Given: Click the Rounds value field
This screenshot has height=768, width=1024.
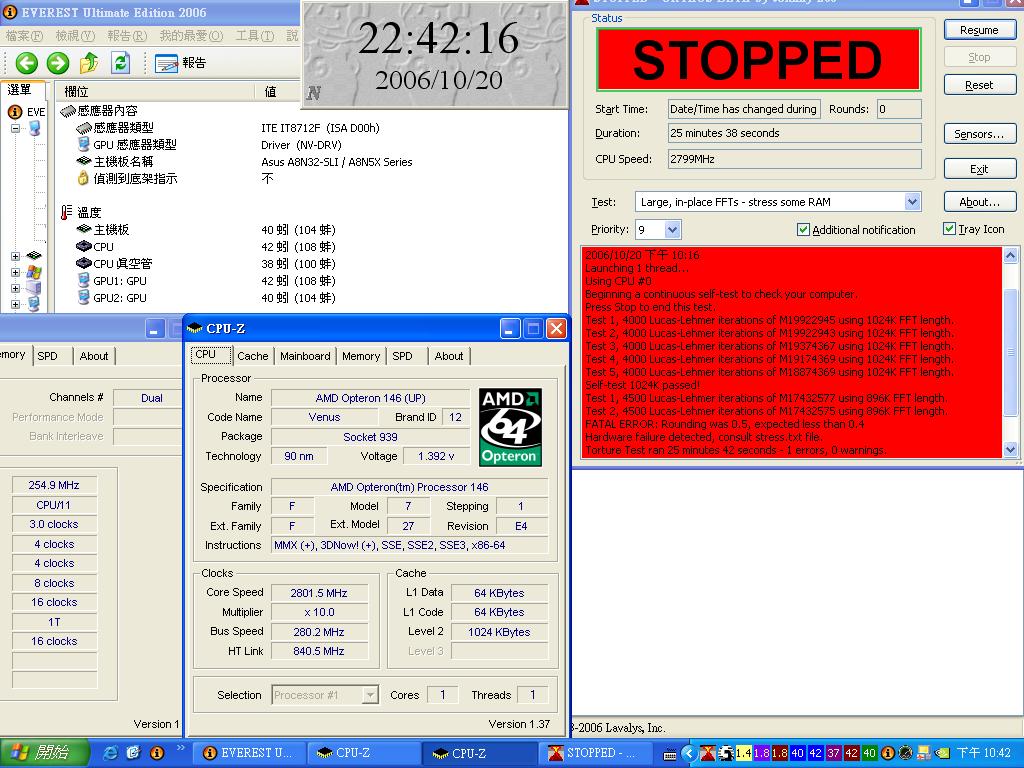Looking at the screenshot, I should (899, 109).
